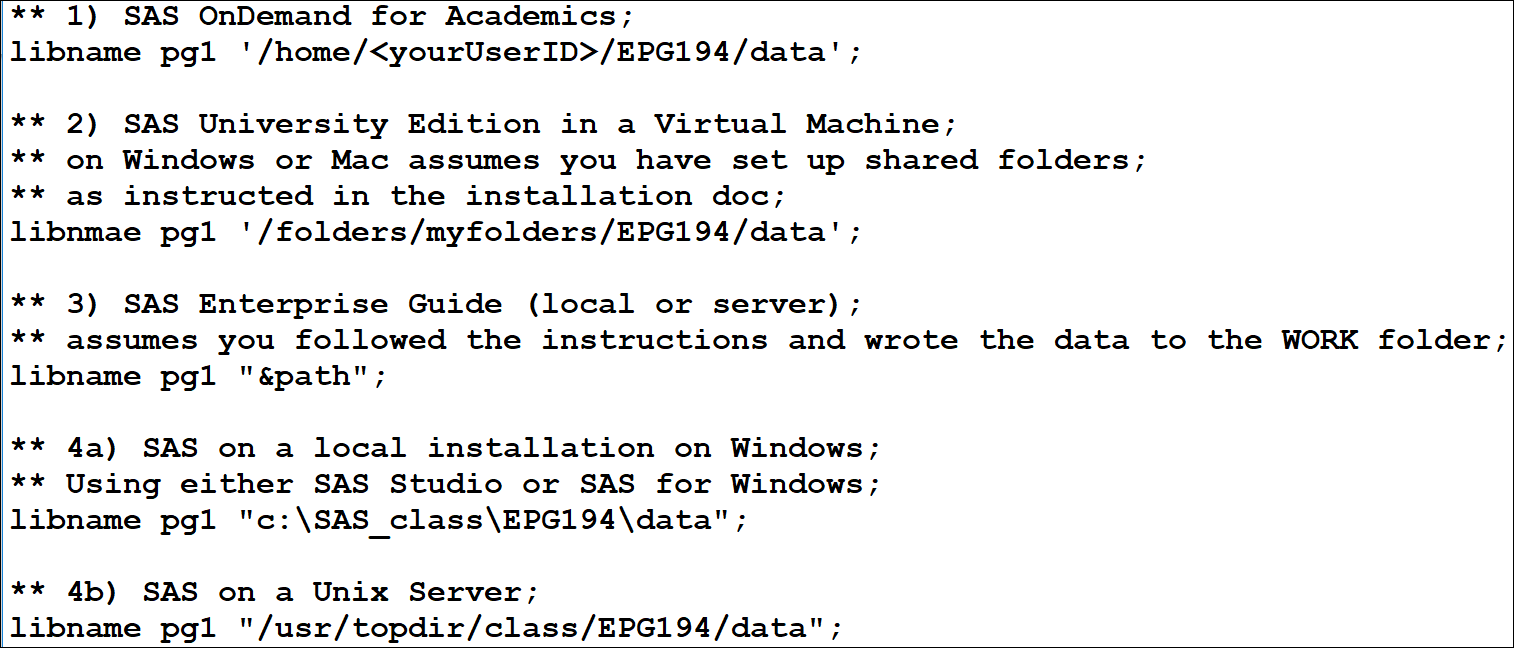Click the 'c:\SAS_class\EPG194\data' path string

pyautogui.click(x=491, y=520)
